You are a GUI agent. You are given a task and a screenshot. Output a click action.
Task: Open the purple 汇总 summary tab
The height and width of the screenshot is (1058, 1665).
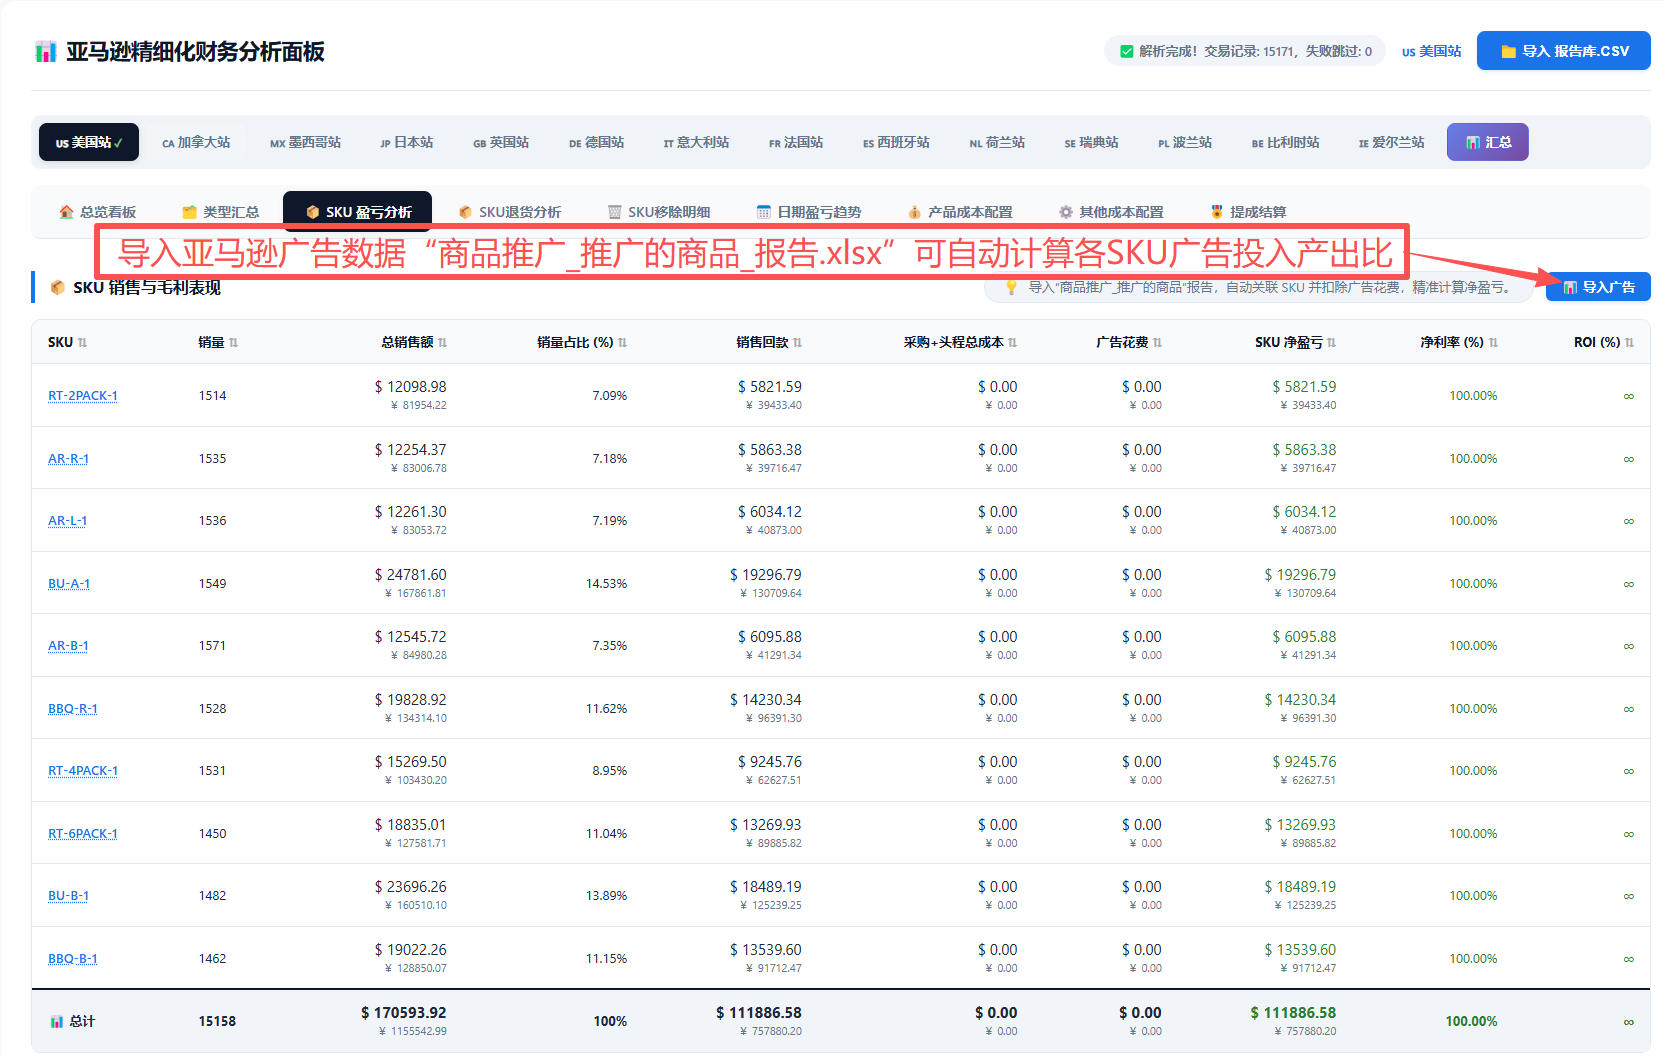pos(1488,142)
